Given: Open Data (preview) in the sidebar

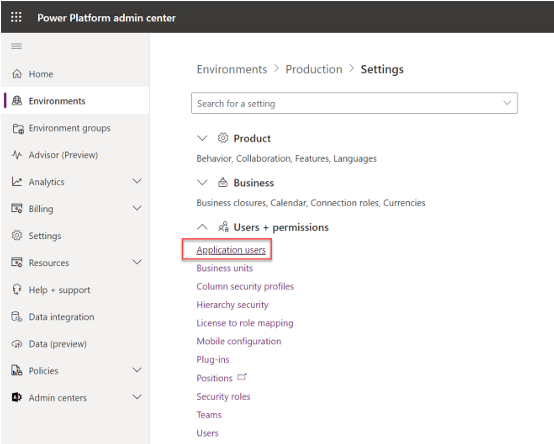Looking at the screenshot, I should click(x=75, y=344).
